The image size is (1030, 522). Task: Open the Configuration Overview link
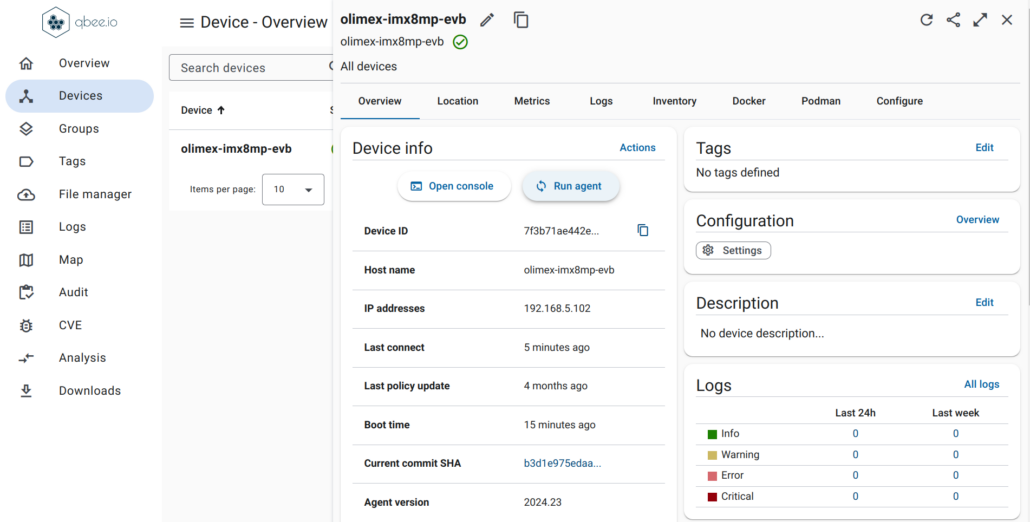[977, 220]
